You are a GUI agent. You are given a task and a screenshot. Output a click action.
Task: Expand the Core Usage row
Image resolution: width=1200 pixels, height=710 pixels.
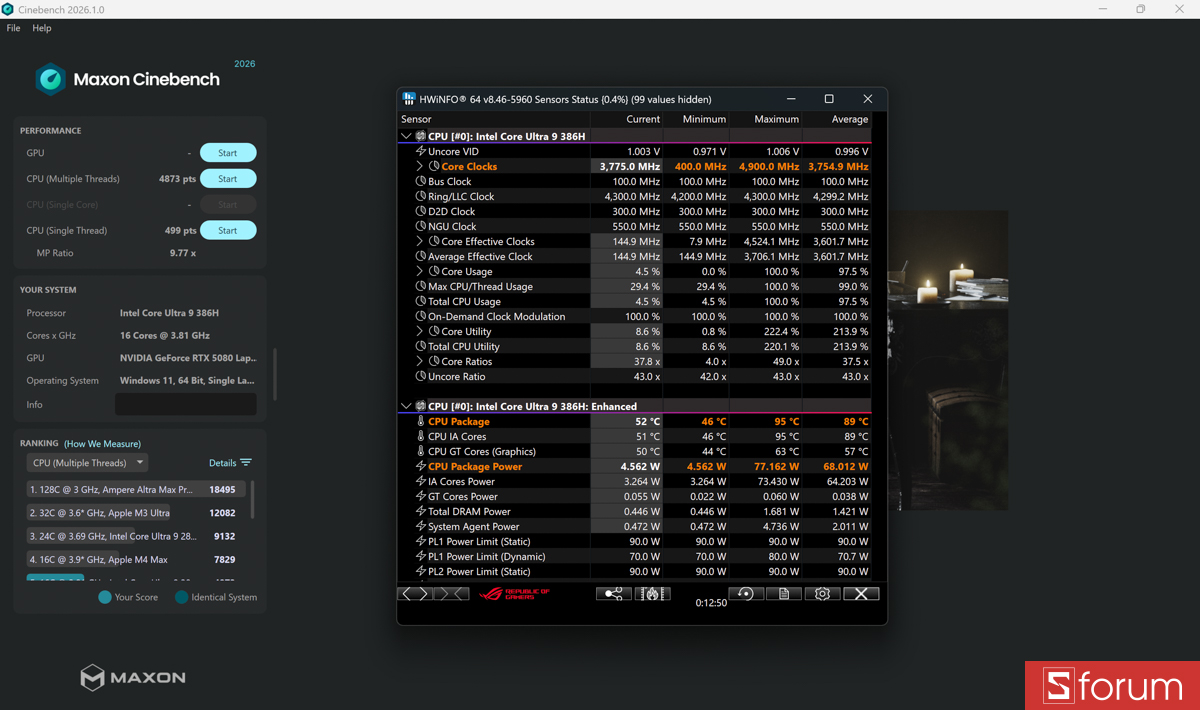point(420,271)
